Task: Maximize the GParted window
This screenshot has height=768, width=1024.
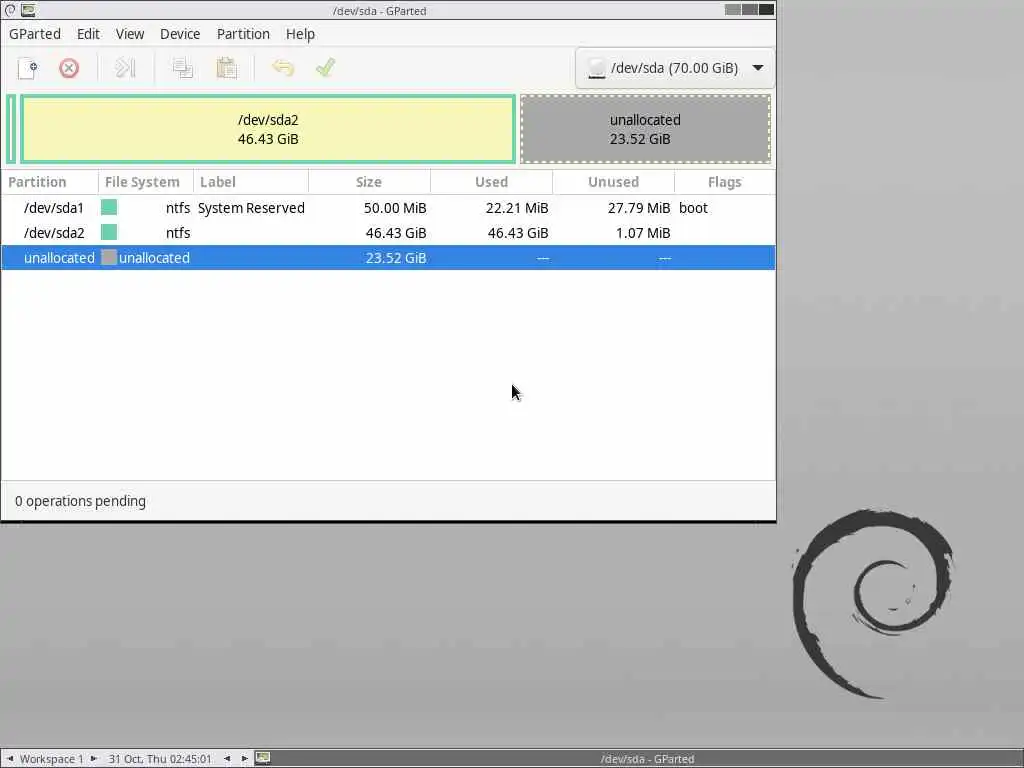Action: coord(750,9)
